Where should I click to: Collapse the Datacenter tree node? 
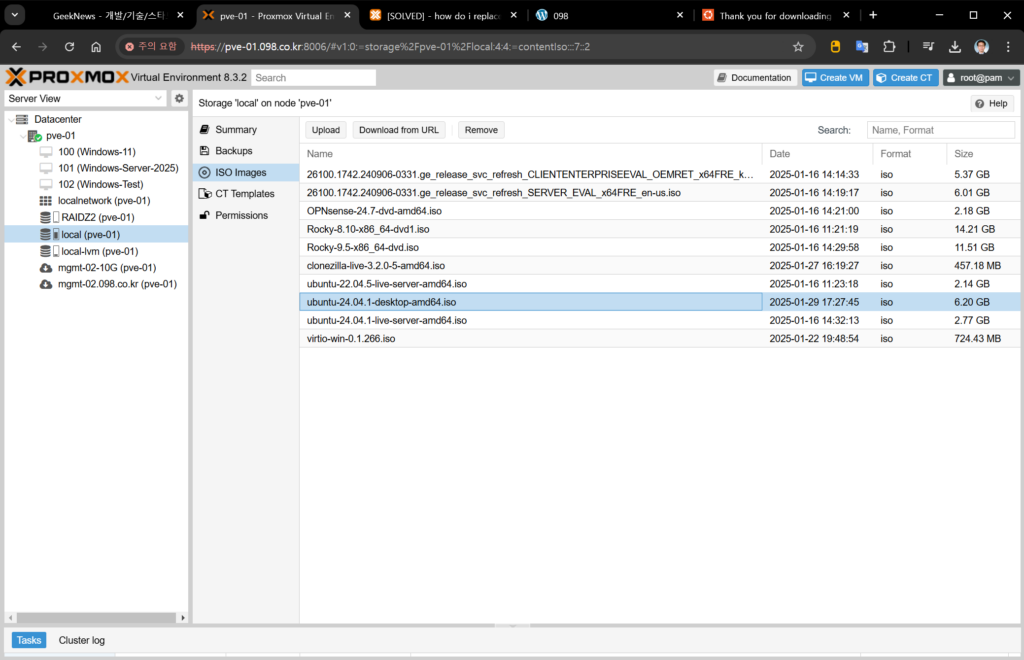pos(10,119)
